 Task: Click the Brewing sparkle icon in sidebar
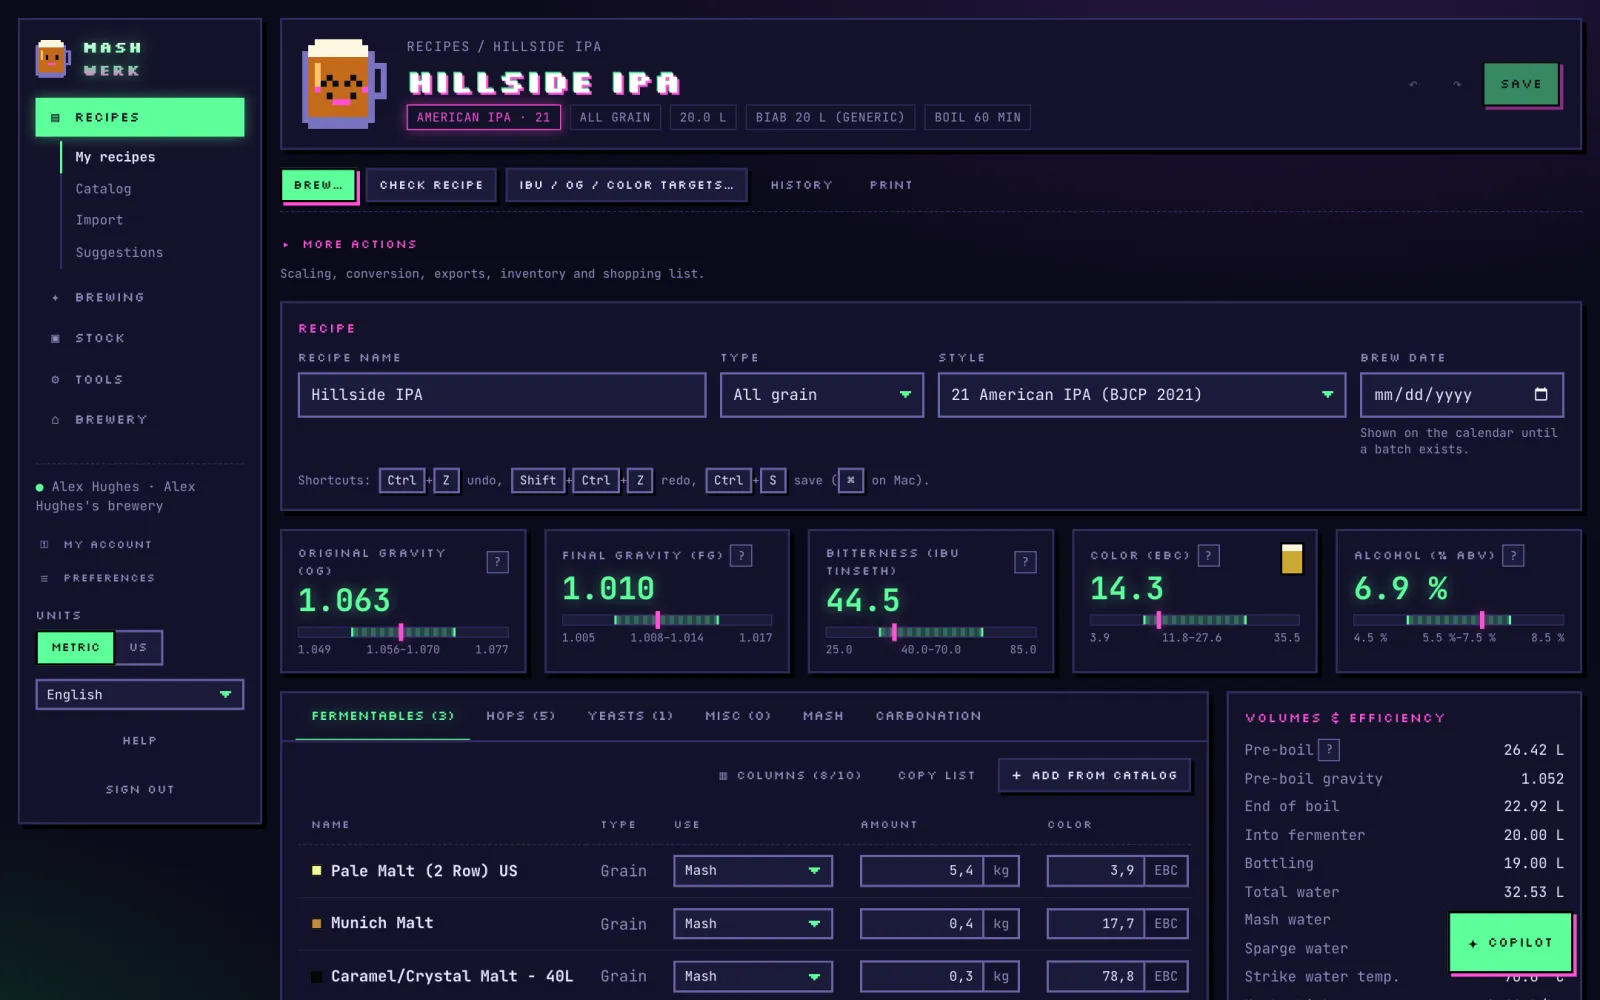(55, 297)
